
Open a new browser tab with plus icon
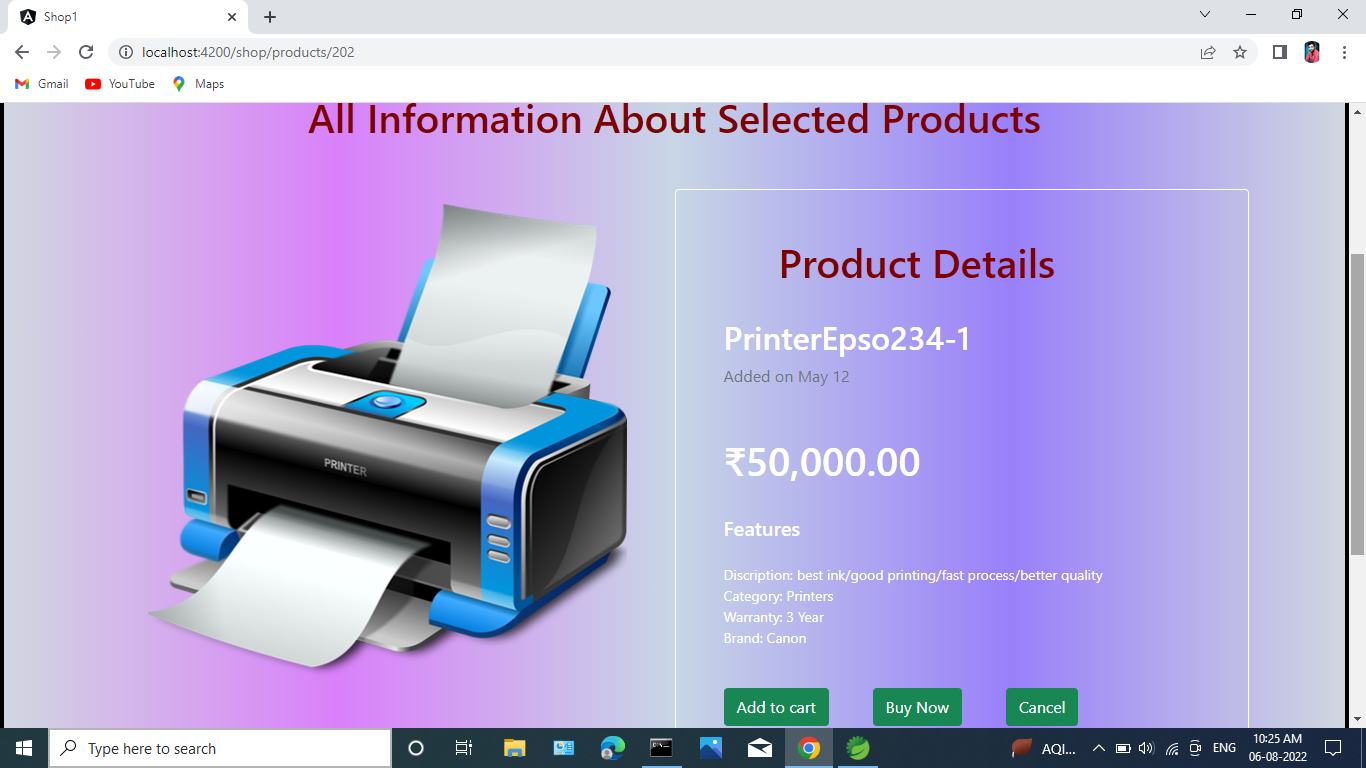pos(270,17)
